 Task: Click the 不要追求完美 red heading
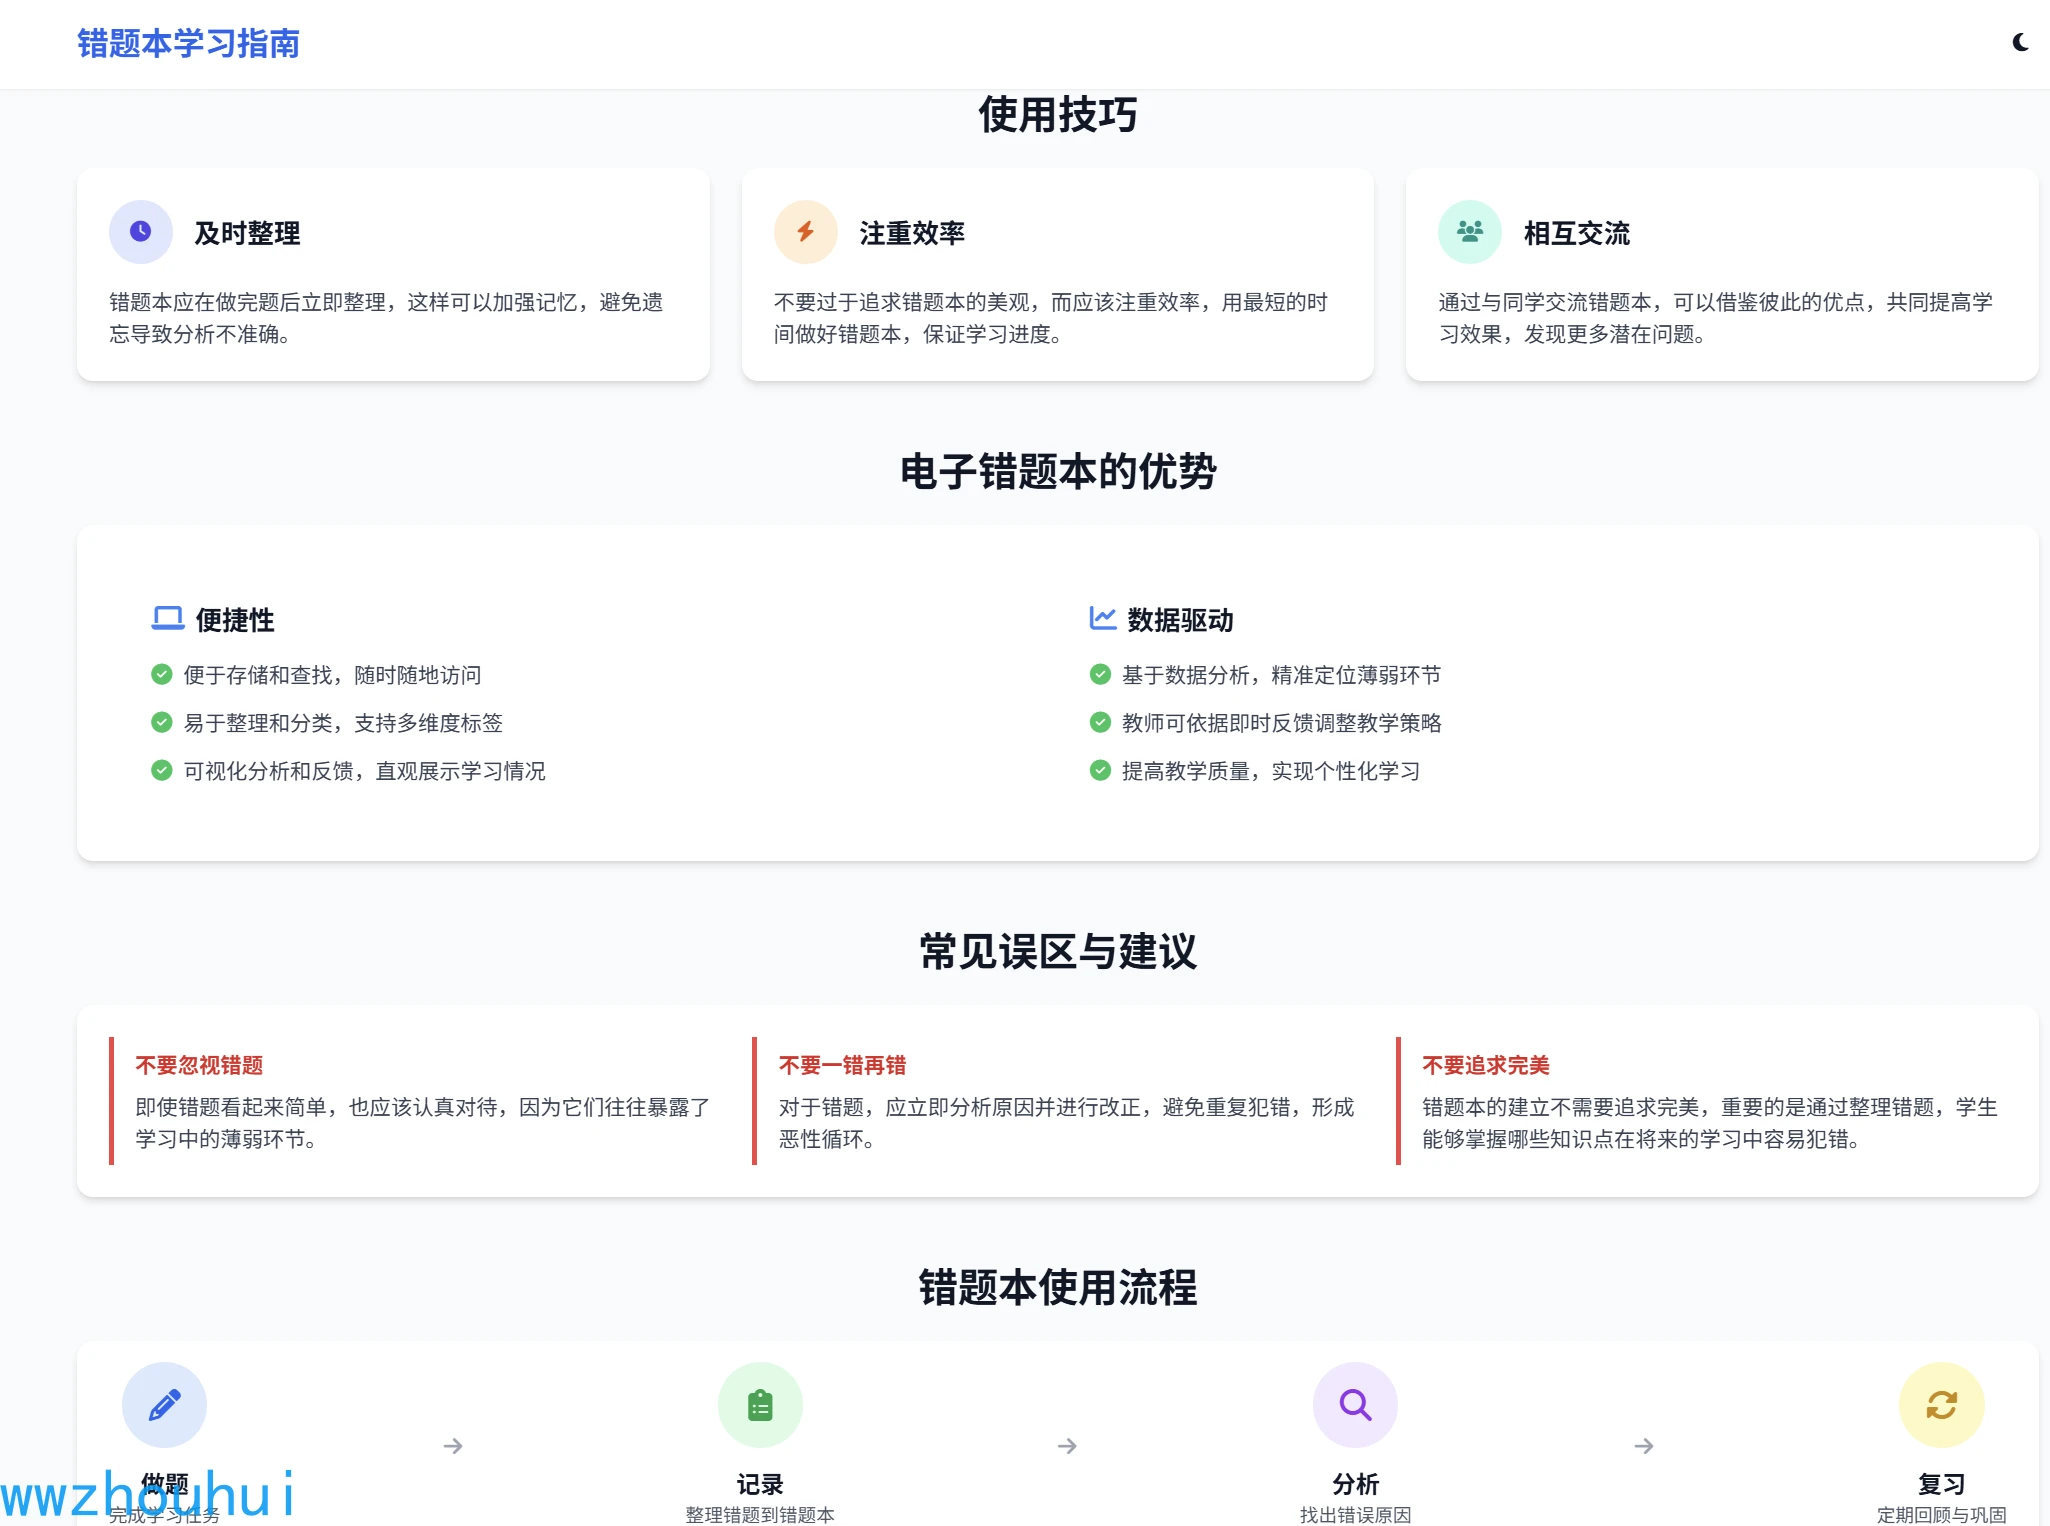pos(1485,1066)
